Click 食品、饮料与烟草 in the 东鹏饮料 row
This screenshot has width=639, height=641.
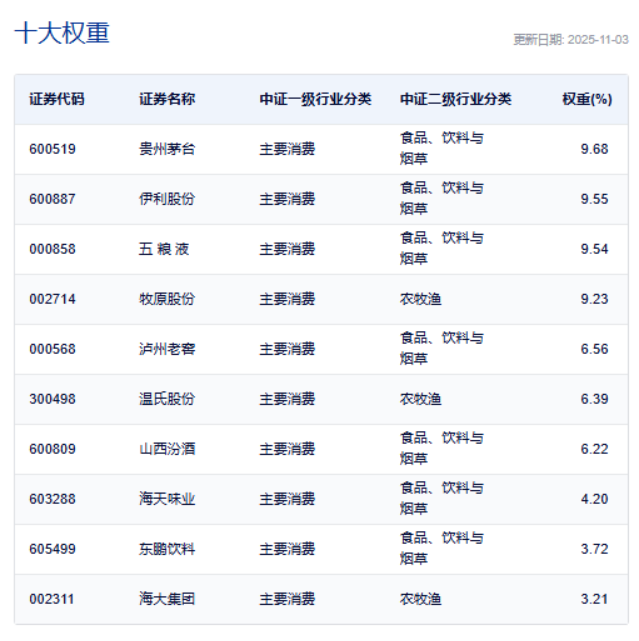442,548
